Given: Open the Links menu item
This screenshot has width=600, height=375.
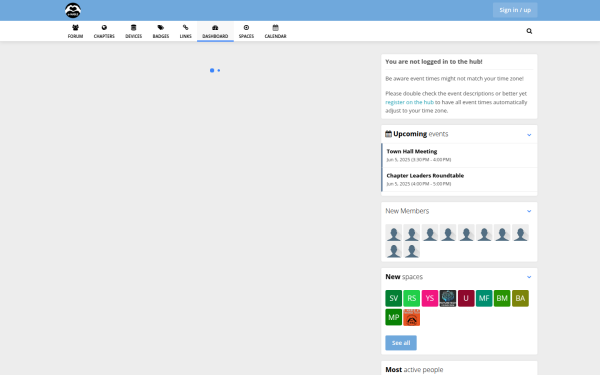Looking at the screenshot, I should pyautogui.click(x=186, y=31).
